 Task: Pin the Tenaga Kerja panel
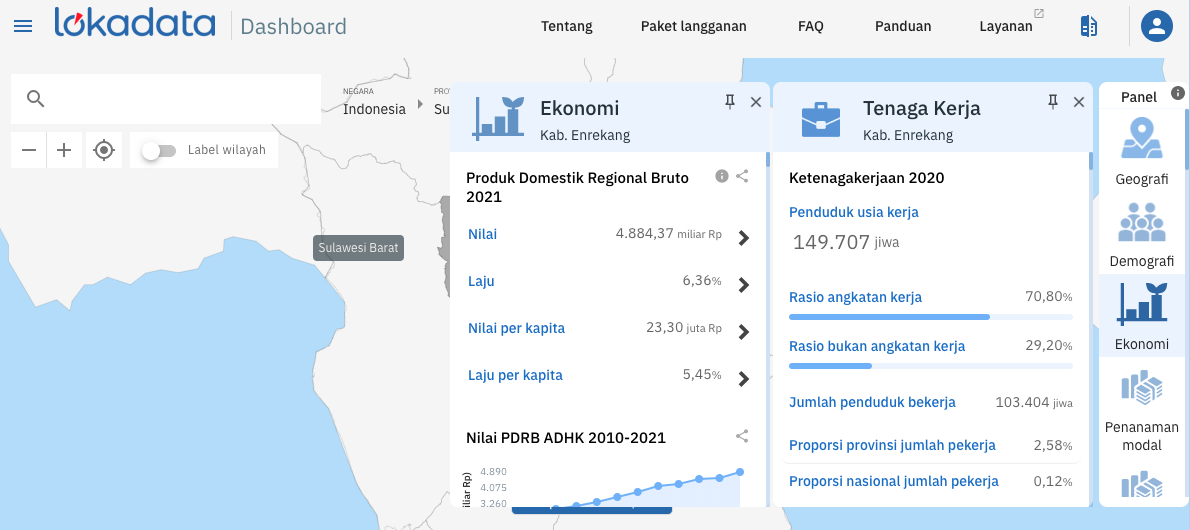(1053, 101)
